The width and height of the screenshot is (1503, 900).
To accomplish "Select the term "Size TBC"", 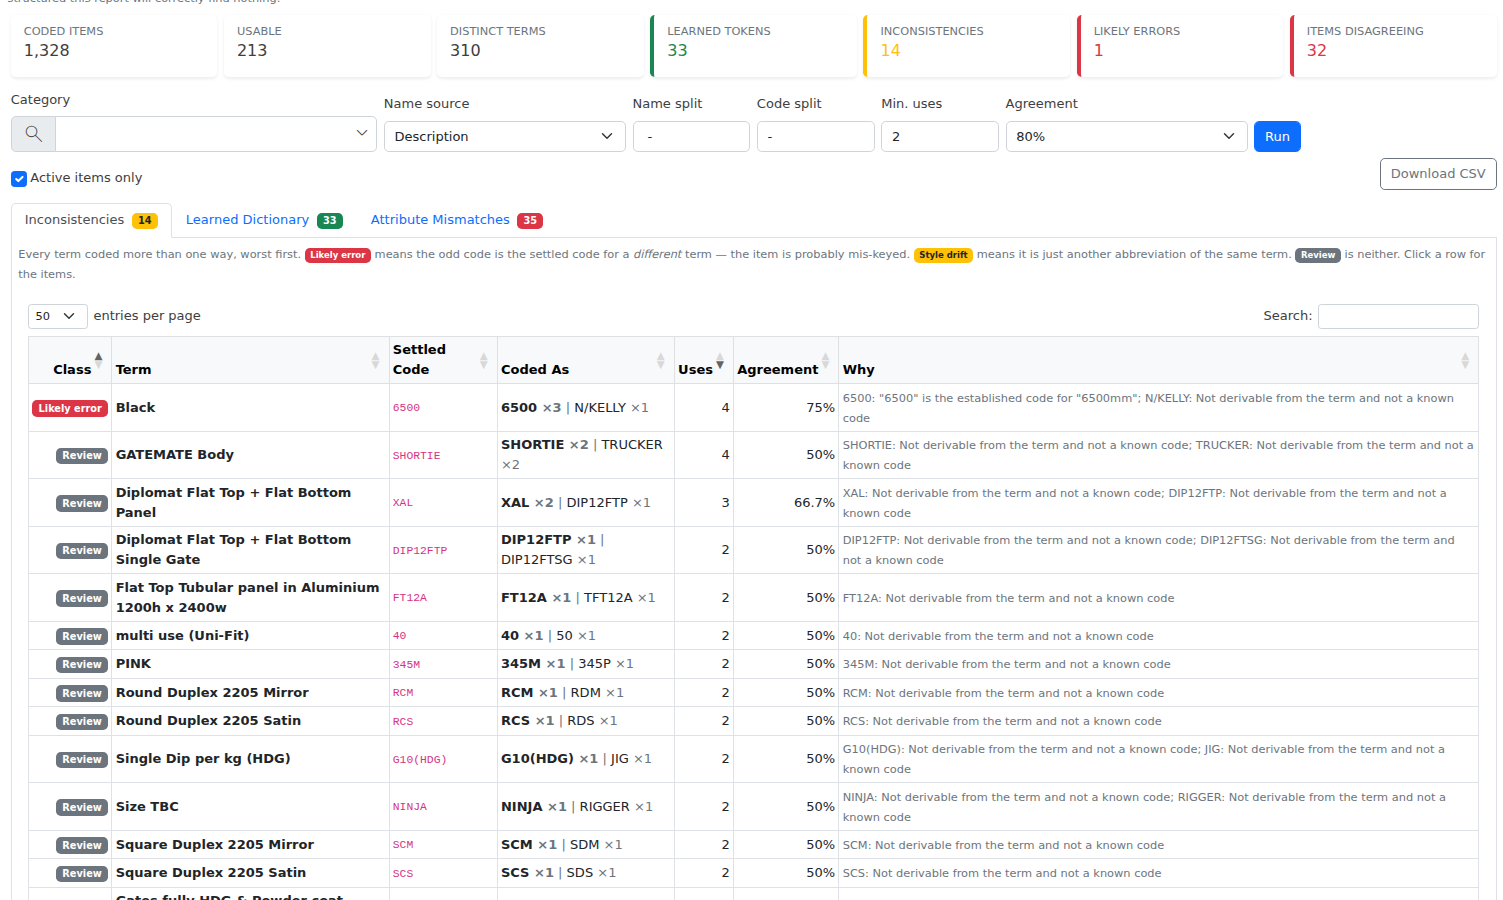I will (147, 807).
